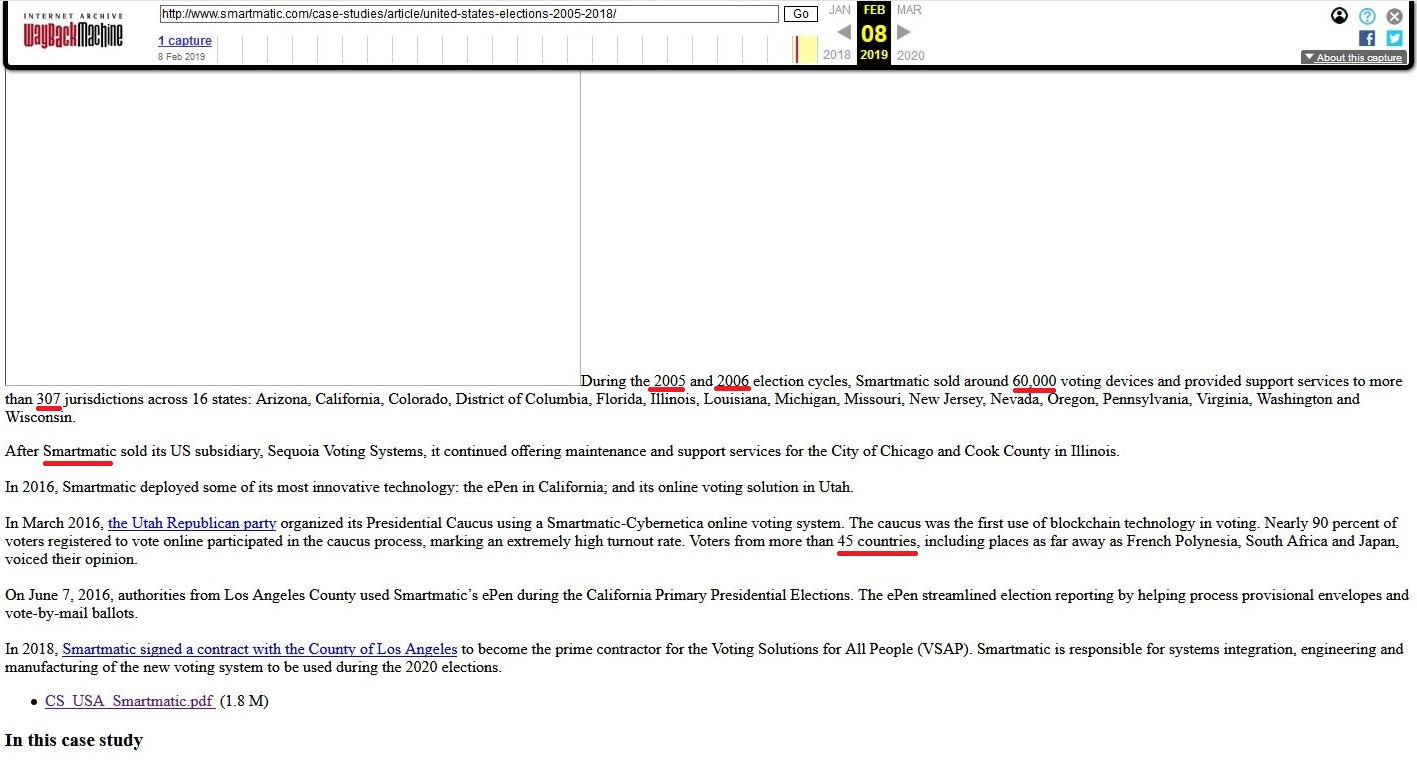The height and width of the screenshot is (764, 1417).
Task: Select the 2019 capture marker on timeline
Action: 797,49
